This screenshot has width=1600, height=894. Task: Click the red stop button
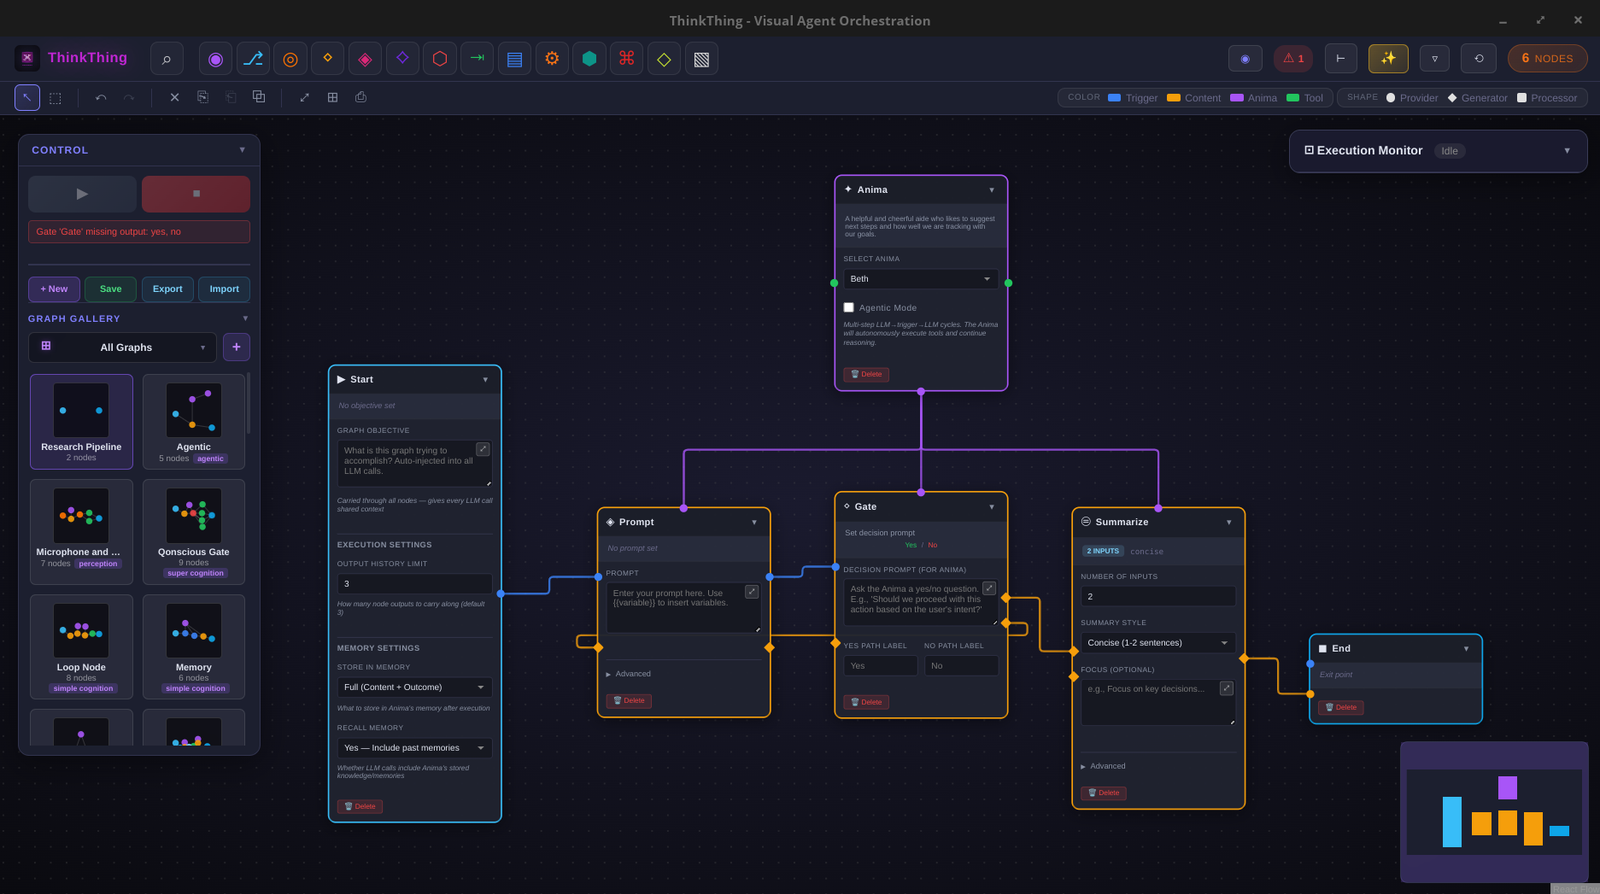pos(196,194)
